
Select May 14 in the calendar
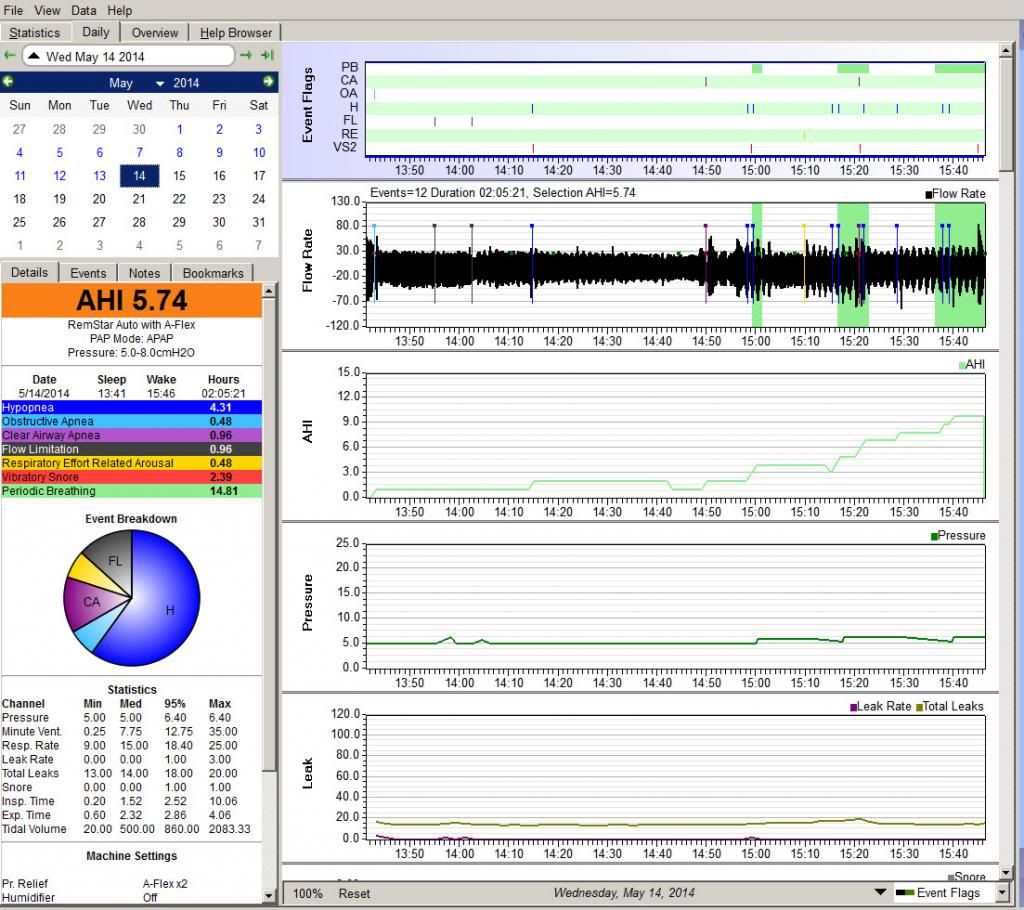[139, 176]
